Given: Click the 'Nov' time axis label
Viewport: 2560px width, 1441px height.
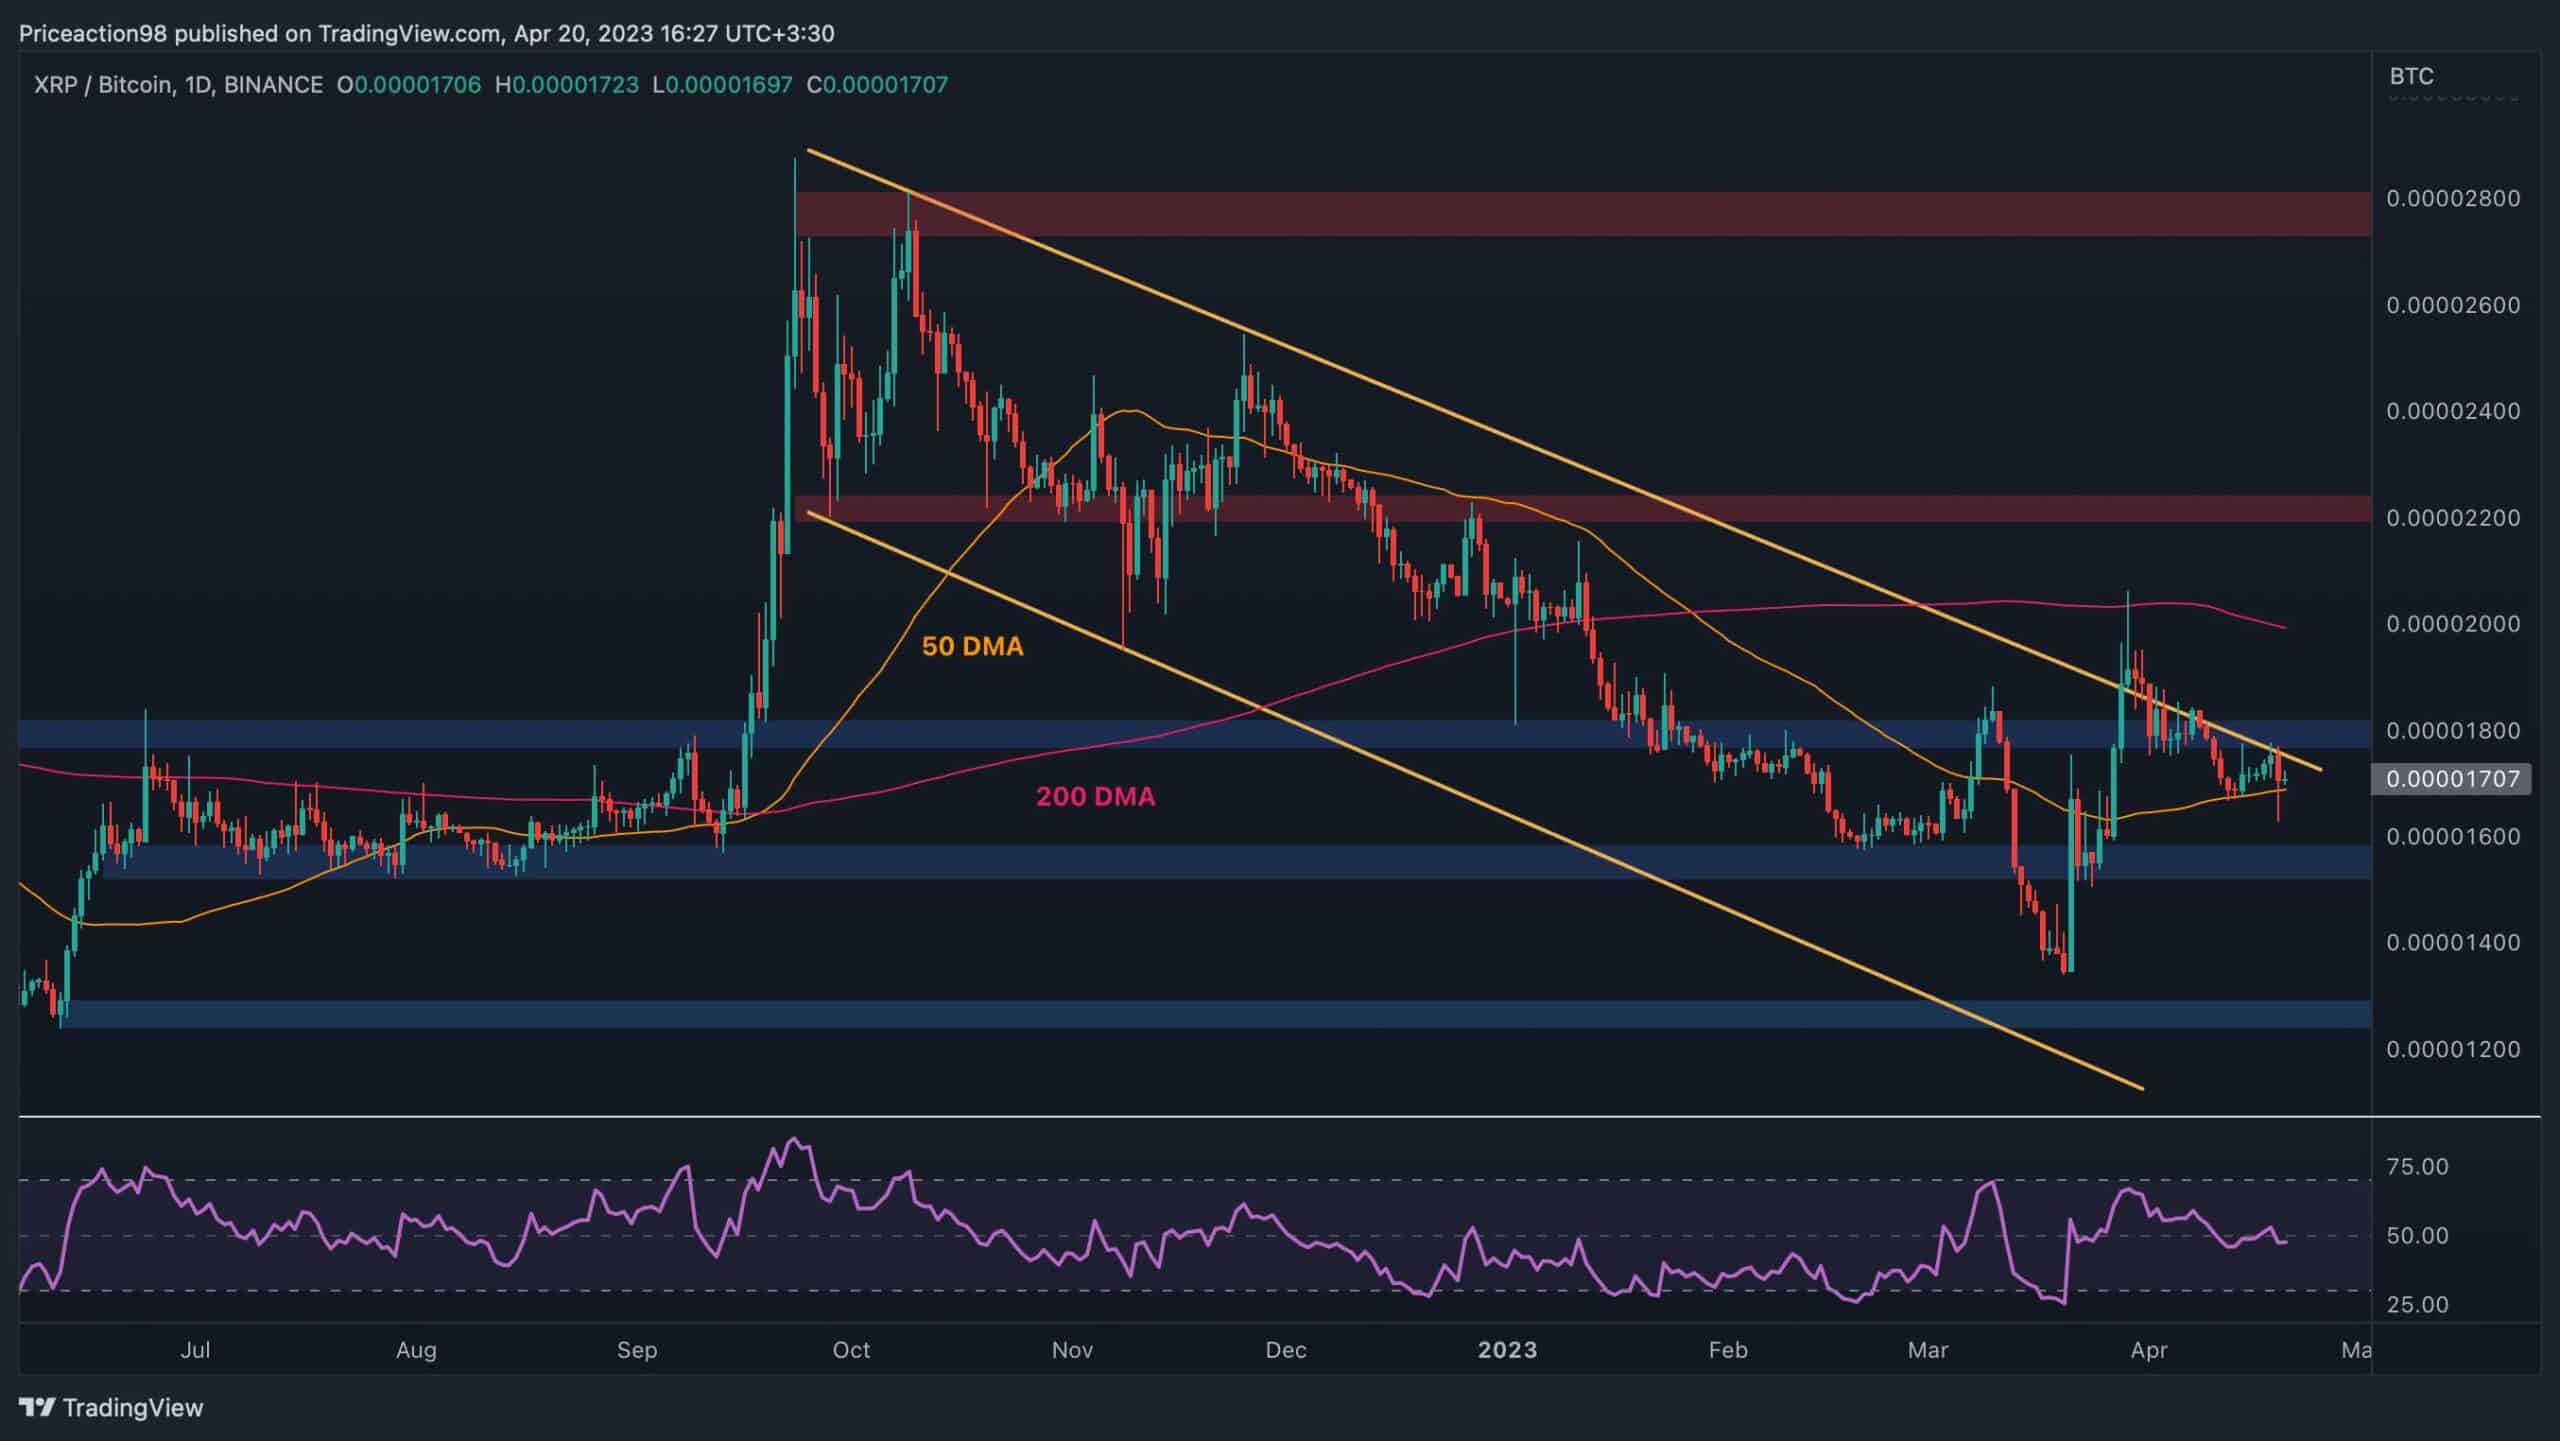Looking at the screenshot, I should click(x=1072, y=1350).
